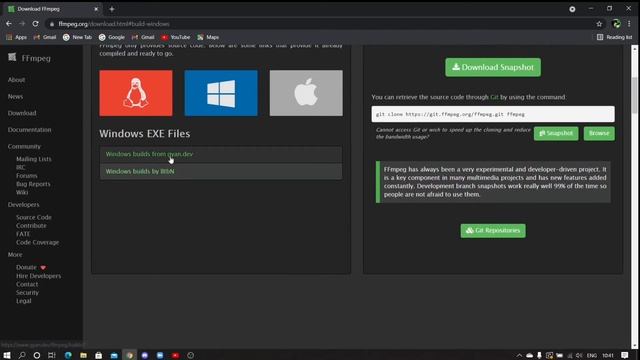Open taskbar search magnifier
Viewport: 640px width, 360px height.
coord(22,356)
